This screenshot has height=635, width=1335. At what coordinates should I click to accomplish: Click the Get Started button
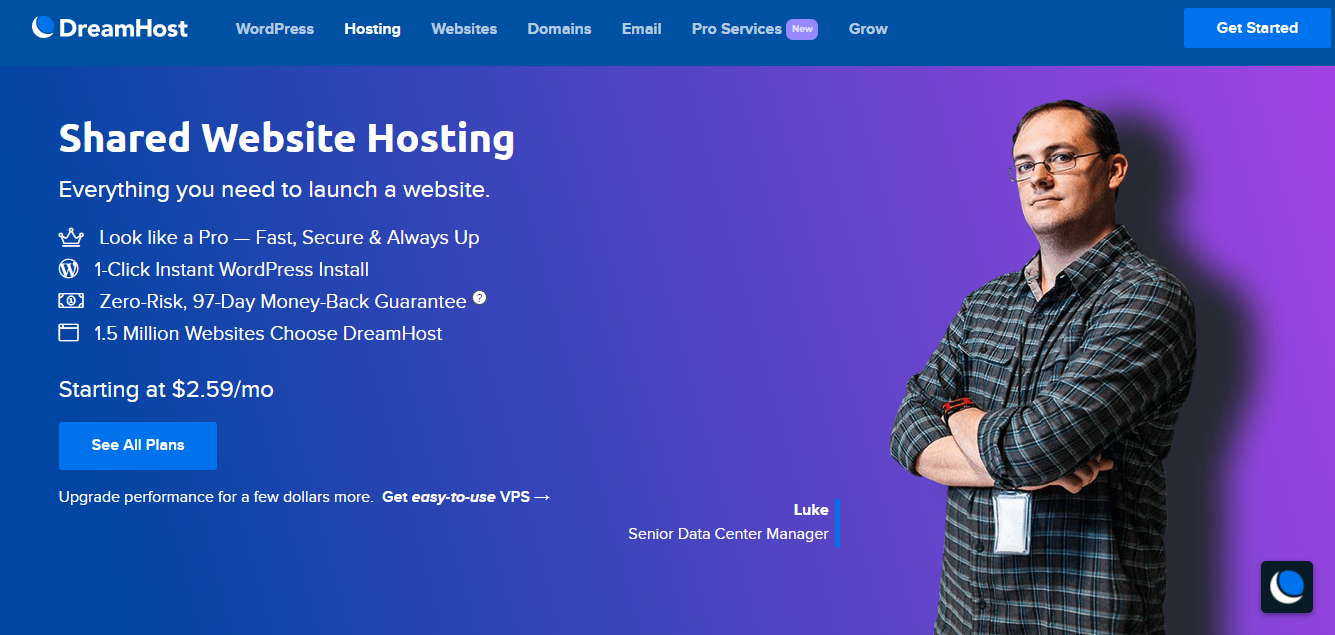tap(1257, 28)
